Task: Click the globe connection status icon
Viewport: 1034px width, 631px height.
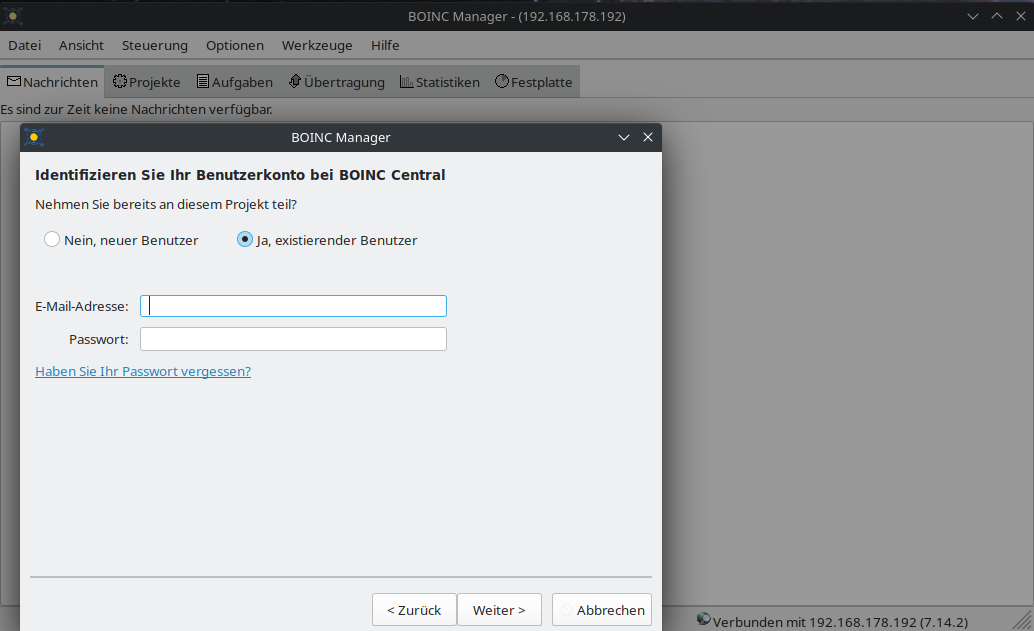Action: tap(704, 620)
